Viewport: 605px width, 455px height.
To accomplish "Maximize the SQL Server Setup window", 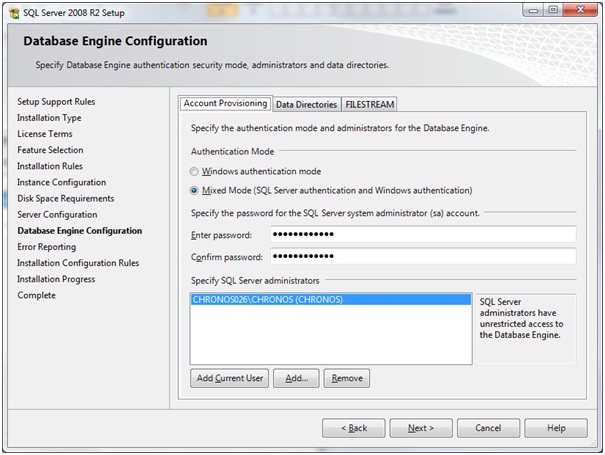I will (x=553, y=10).
